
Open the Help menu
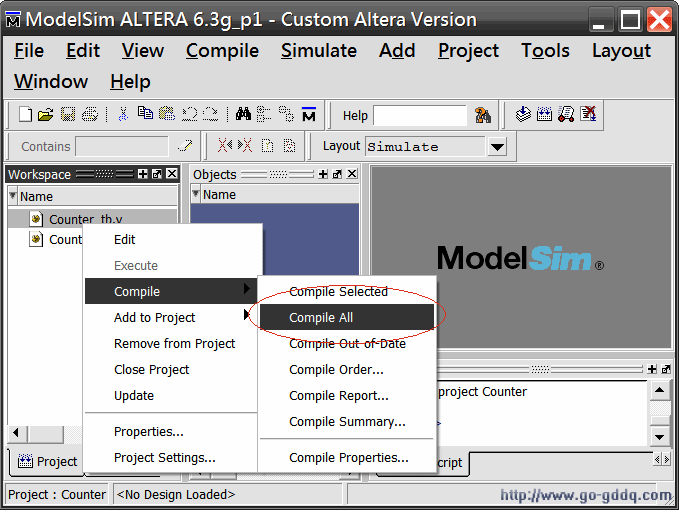click(x=130, y=82)
